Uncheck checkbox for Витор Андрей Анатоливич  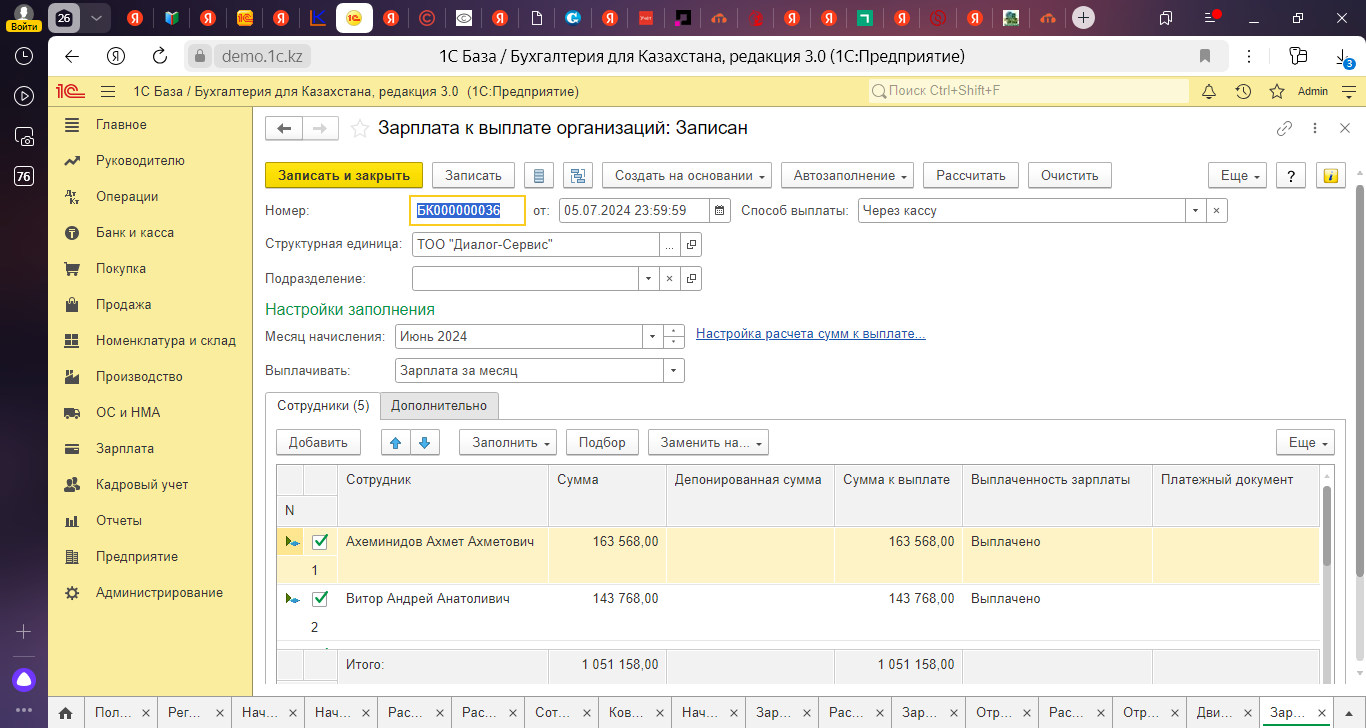(320, 599)
